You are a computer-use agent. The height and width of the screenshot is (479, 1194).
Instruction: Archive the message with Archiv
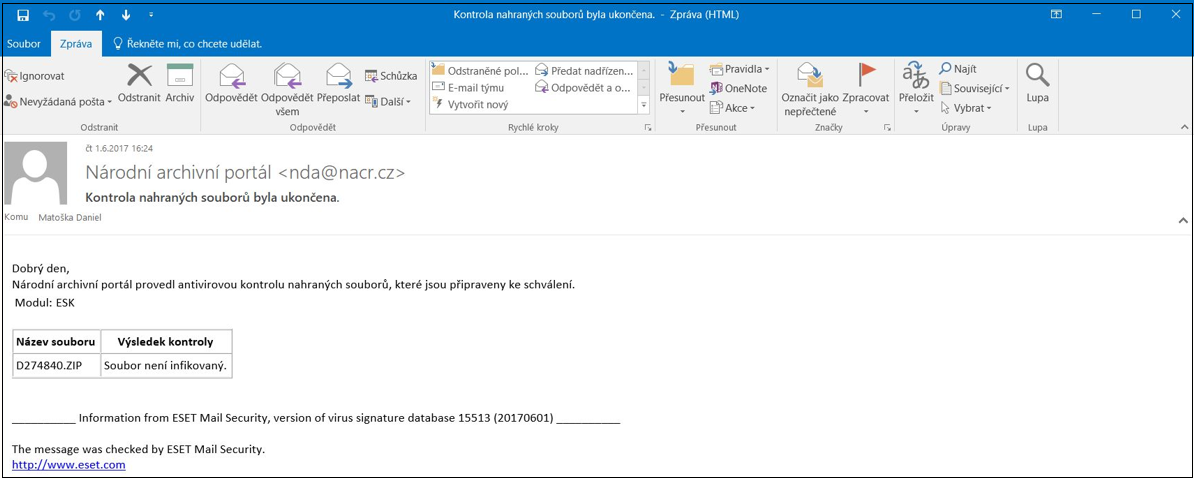180,84
